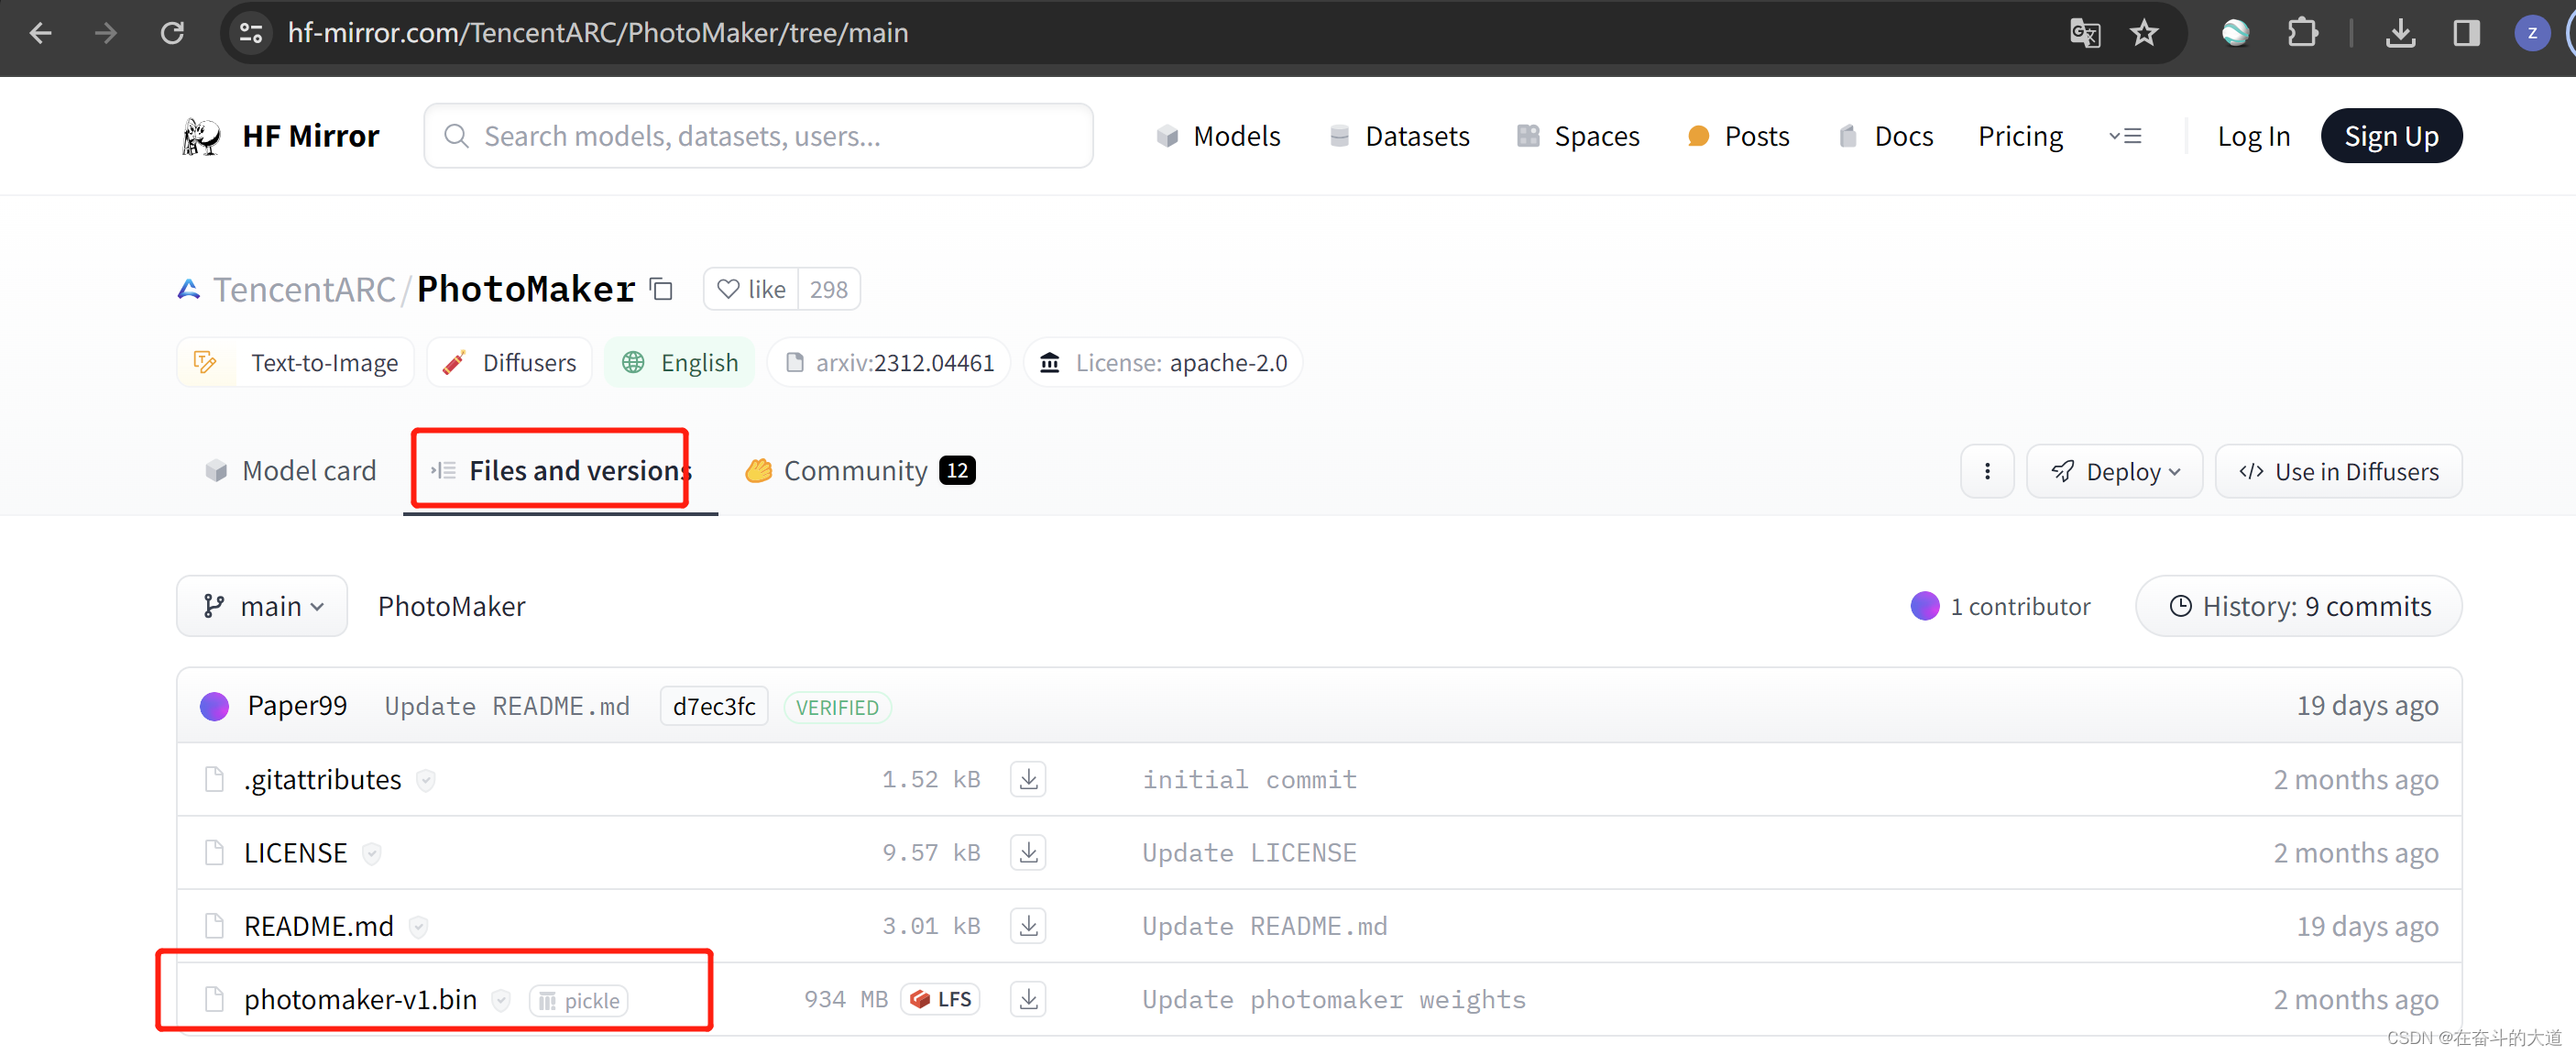2576x1055 pixels.
Task: Click the Text-to-Image tag icon
Action: (210, 363)
